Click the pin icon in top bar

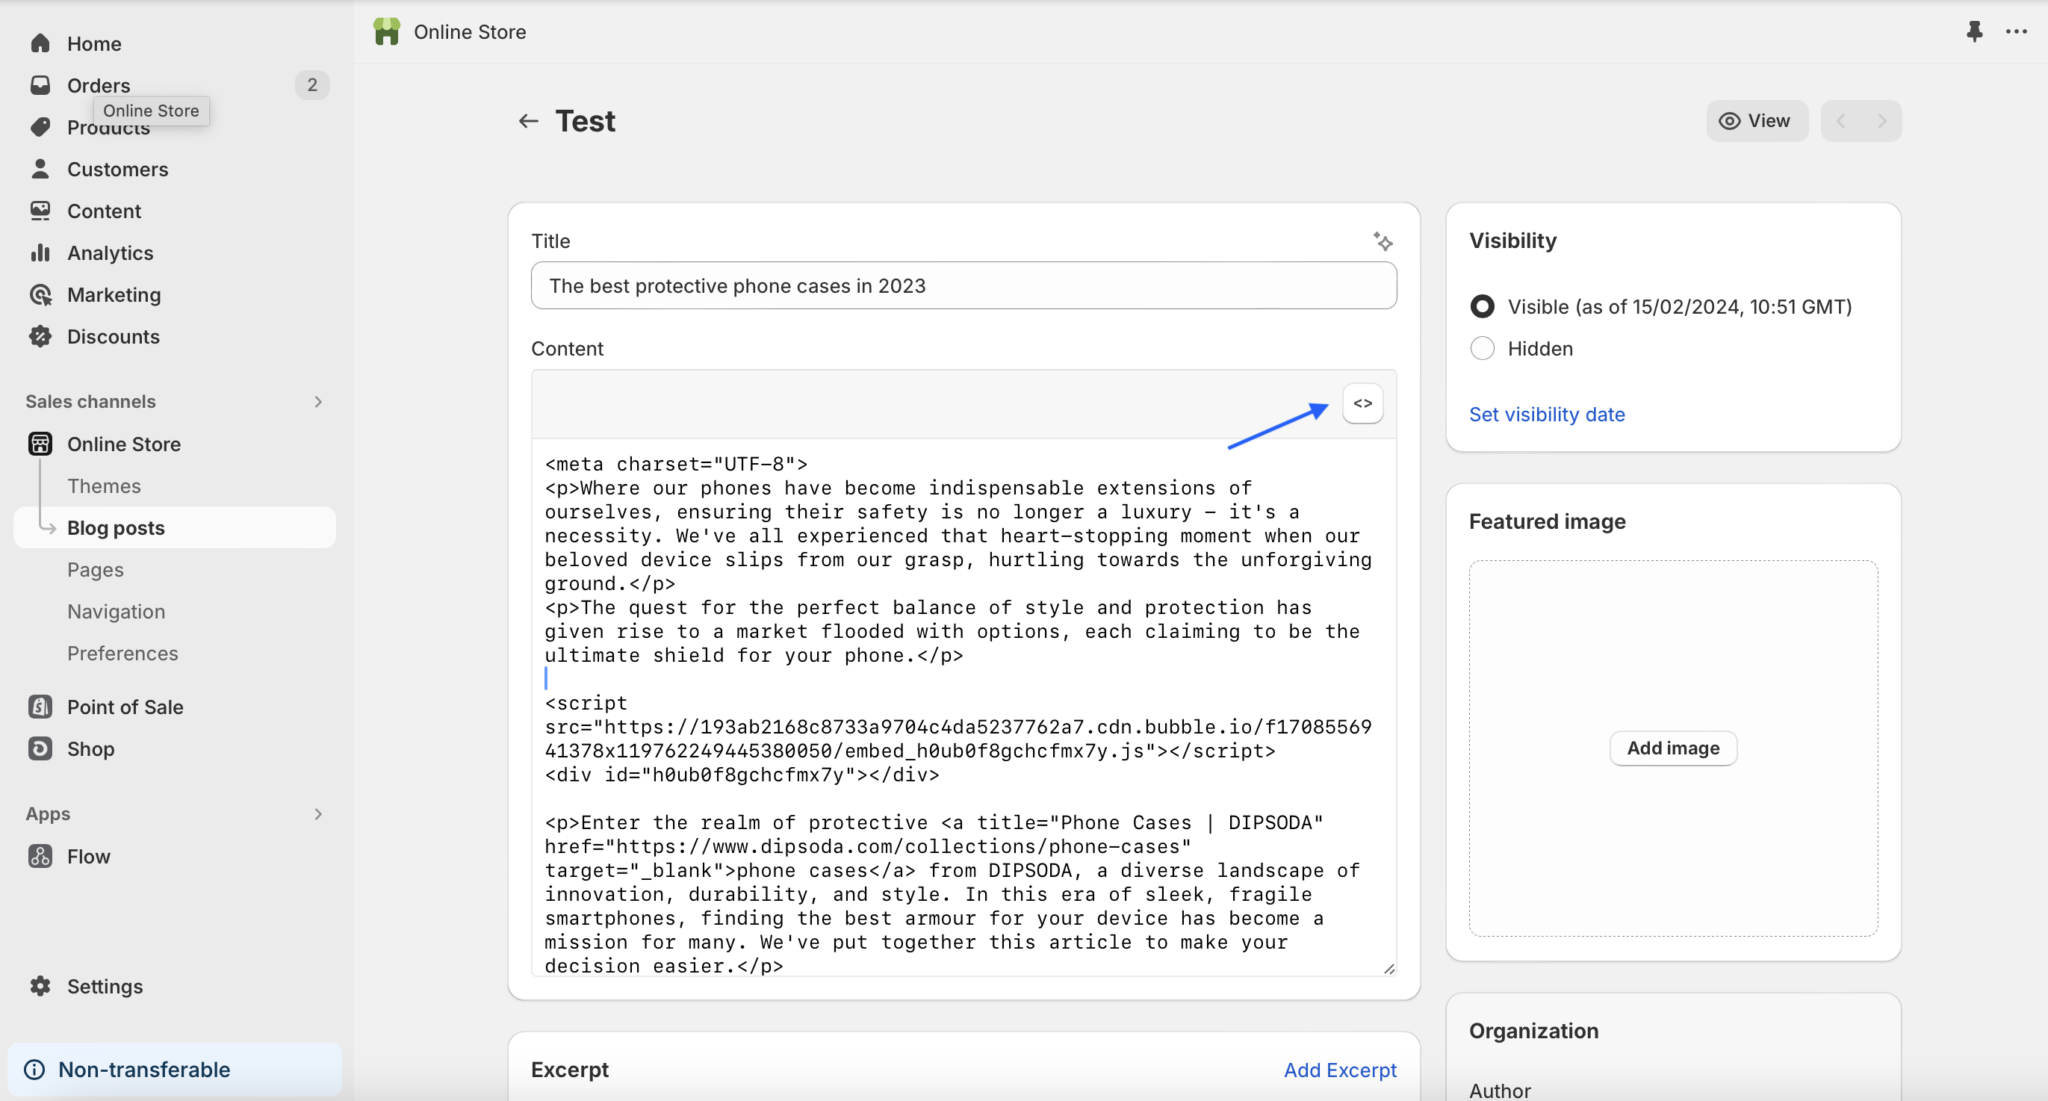click(x=1974, y=32)
